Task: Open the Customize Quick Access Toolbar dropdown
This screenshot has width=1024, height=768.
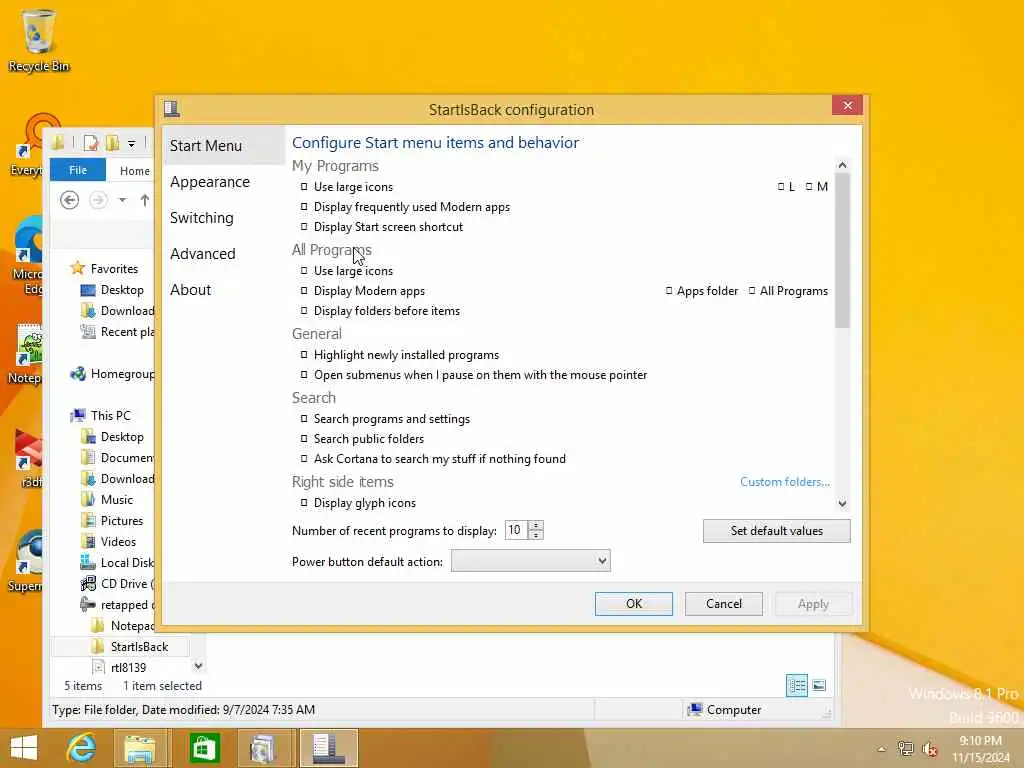Action: pos(131,143)
